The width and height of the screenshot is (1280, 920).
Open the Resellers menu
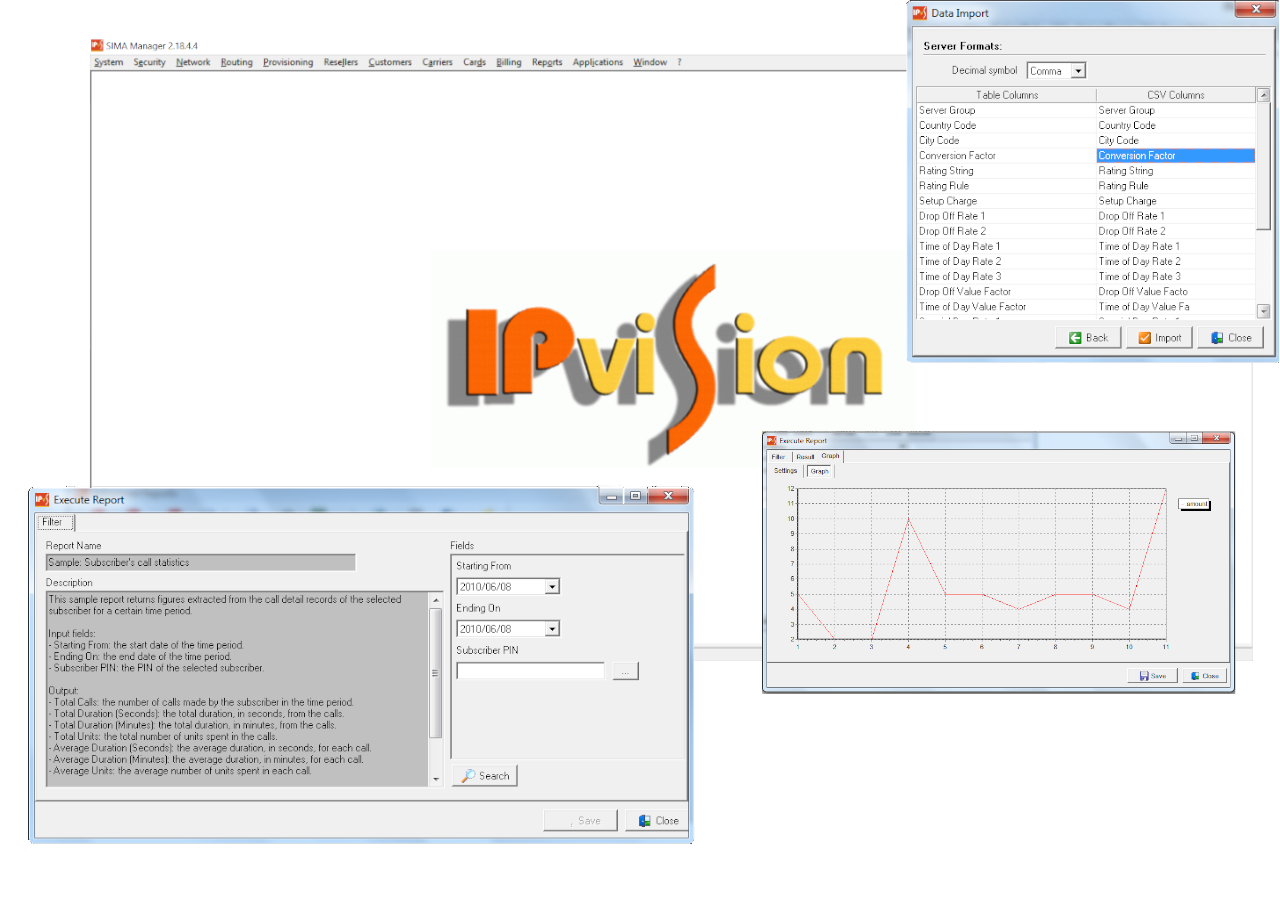(x=341, y=62)
